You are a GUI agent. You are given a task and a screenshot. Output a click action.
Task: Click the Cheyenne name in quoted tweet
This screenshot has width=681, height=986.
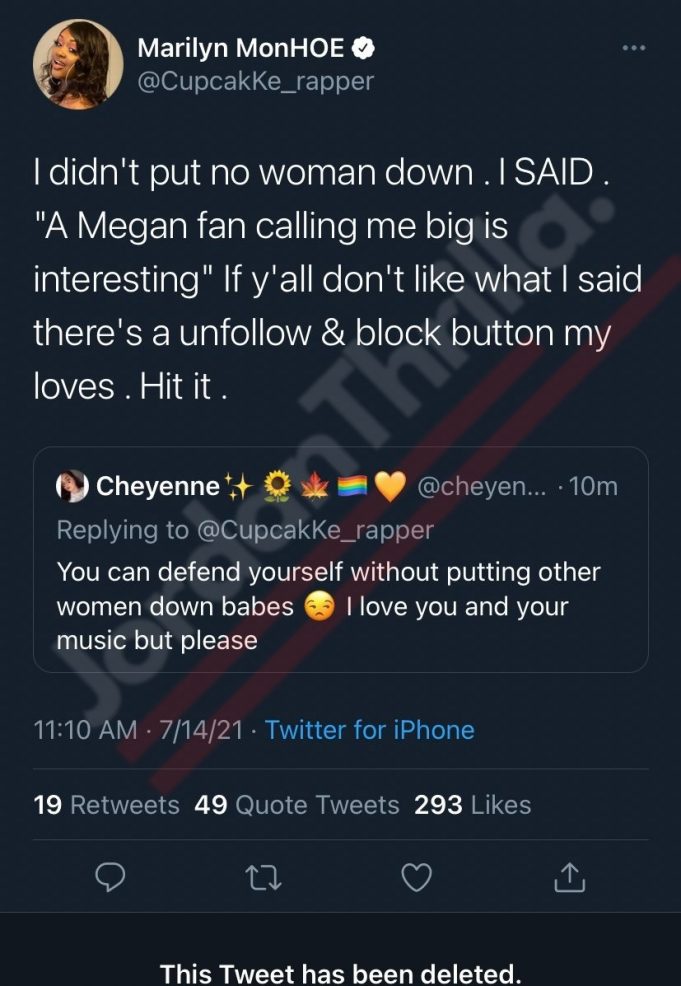158,487
